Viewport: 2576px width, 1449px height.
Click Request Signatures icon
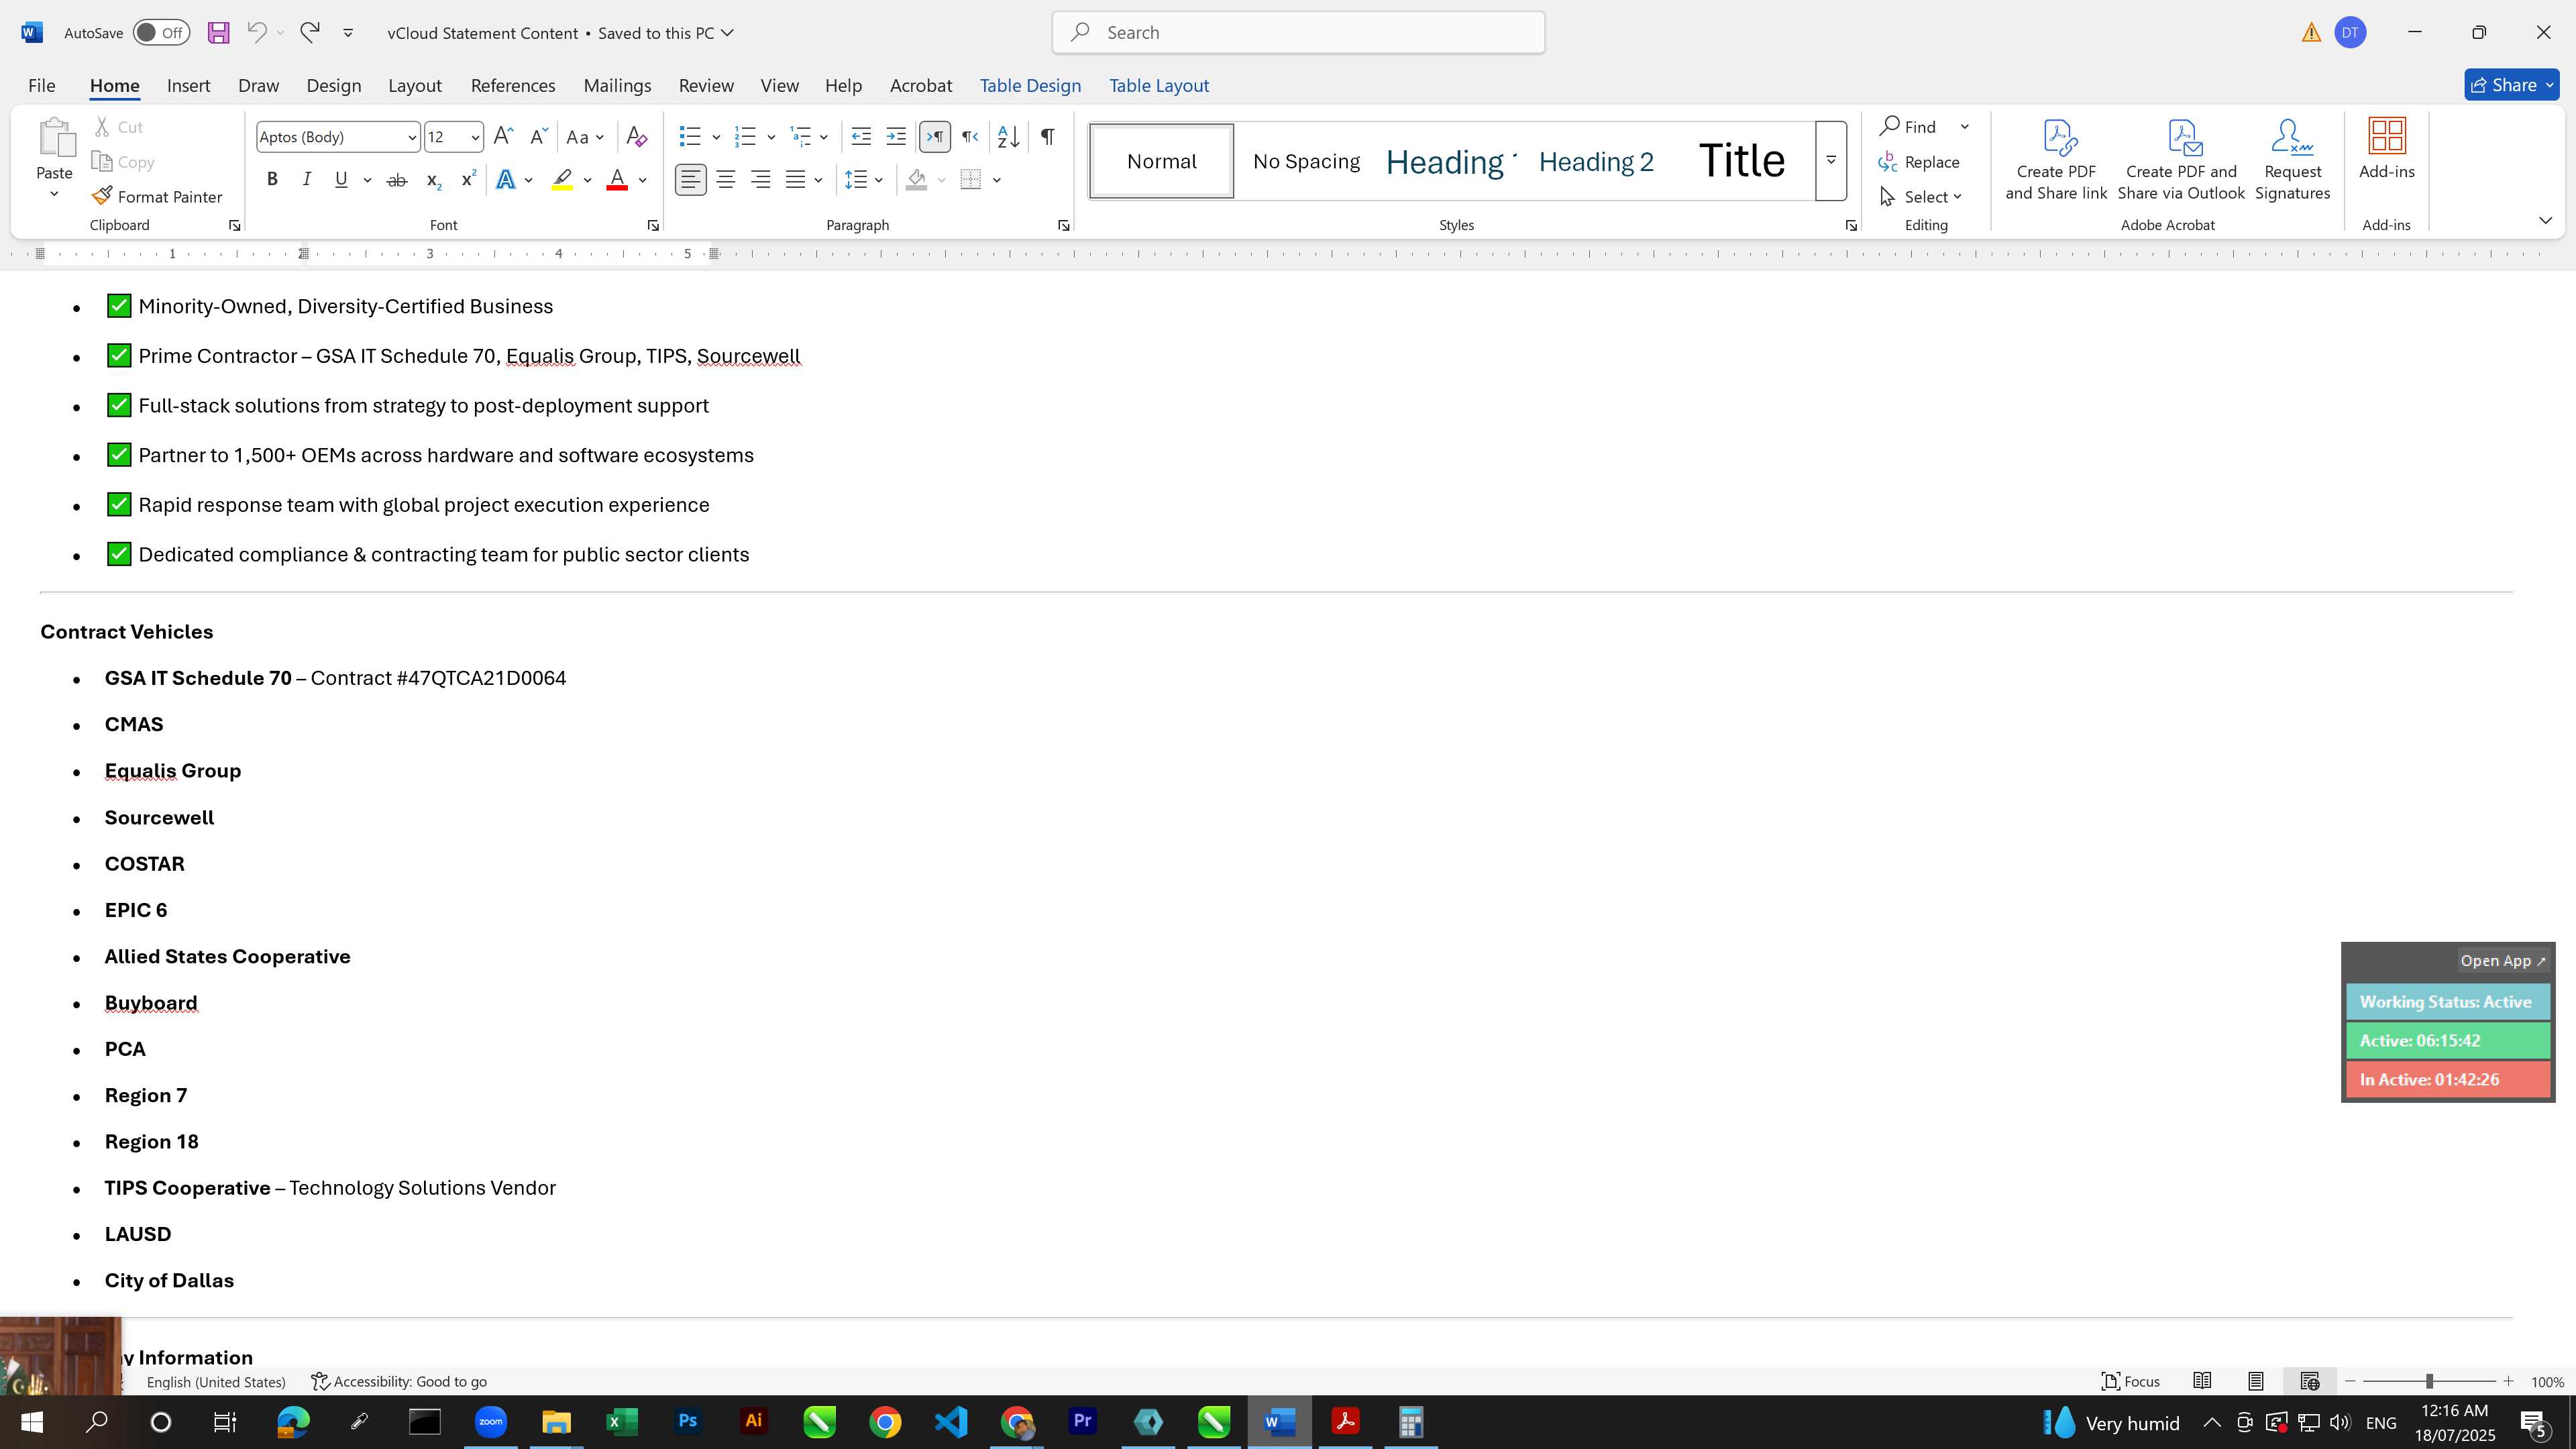pos(2293,160)
